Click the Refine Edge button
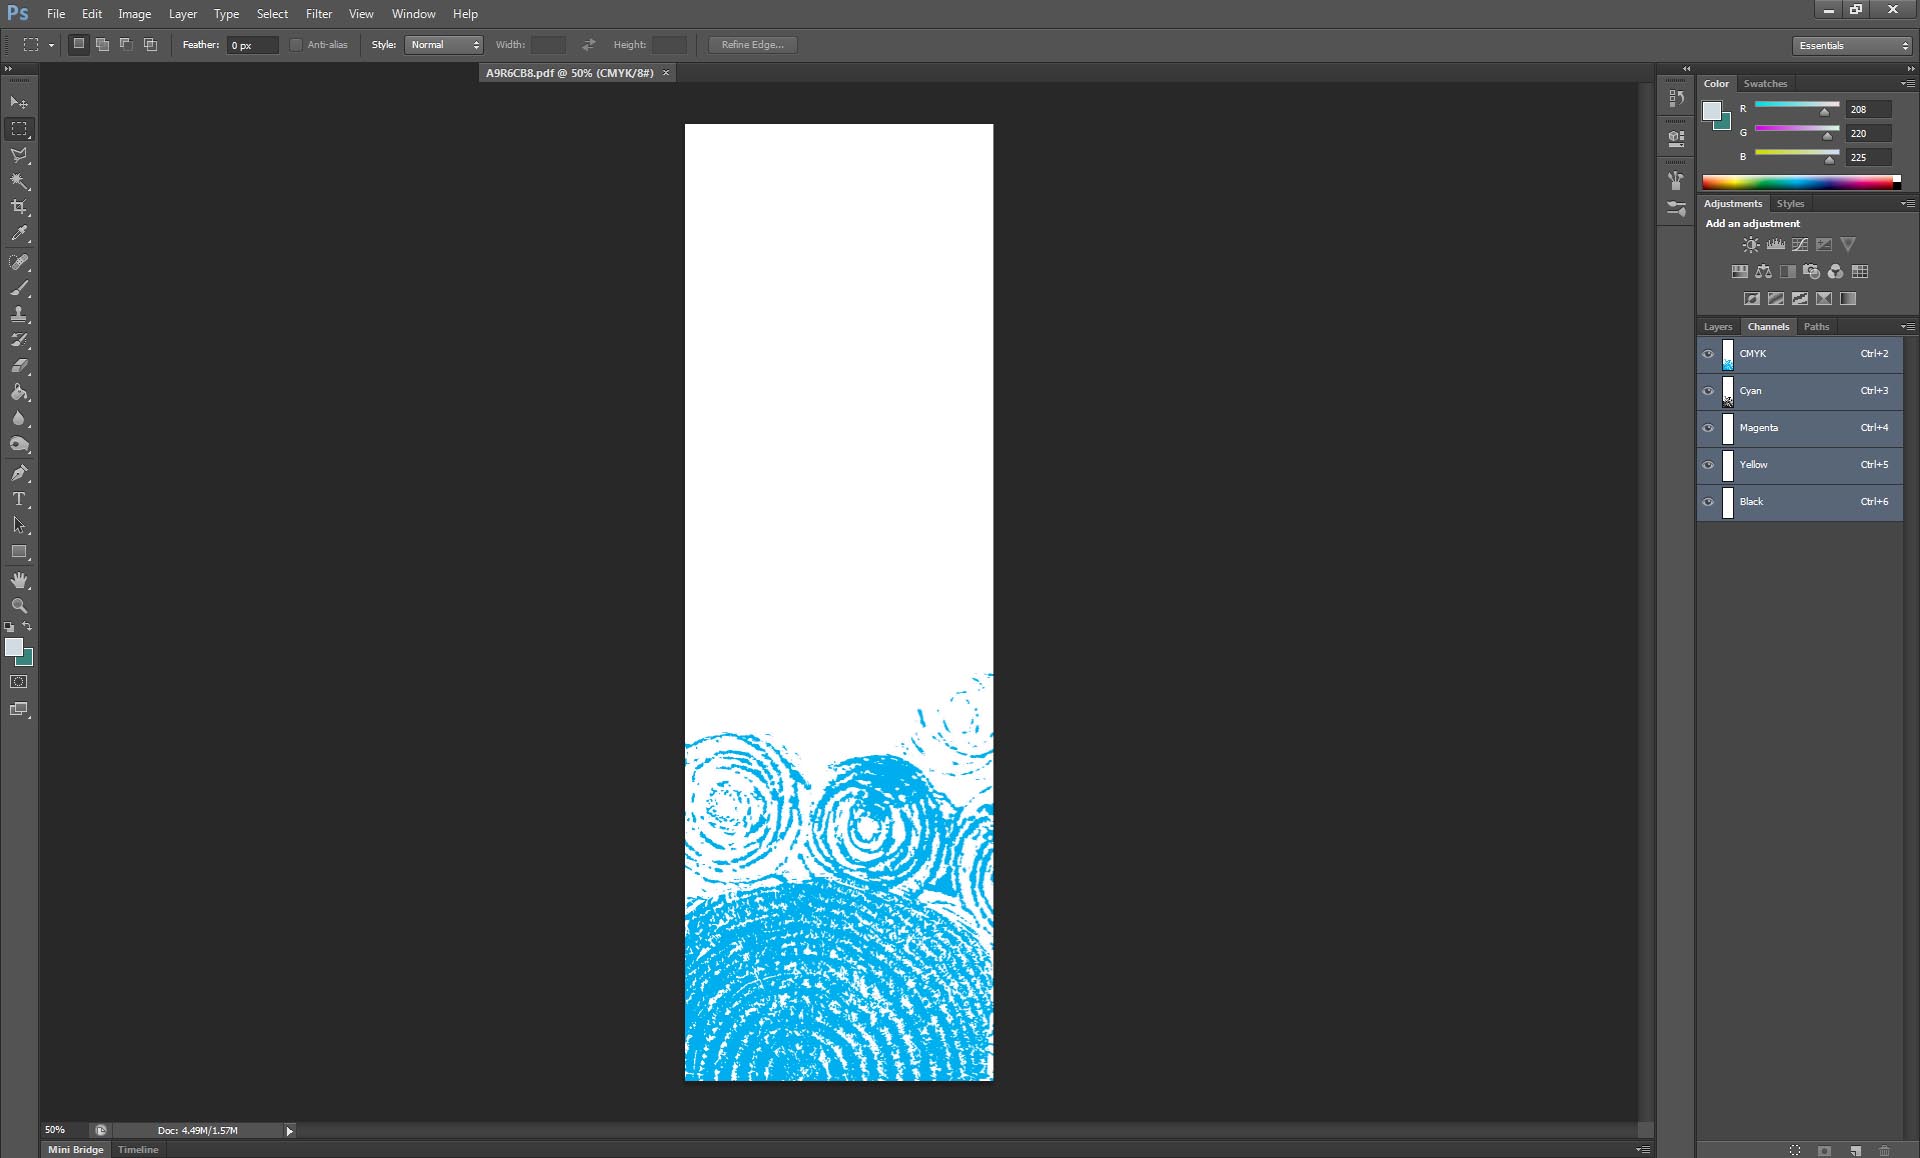Viewport: 1920px width, 1158px height. coord(752,45)
